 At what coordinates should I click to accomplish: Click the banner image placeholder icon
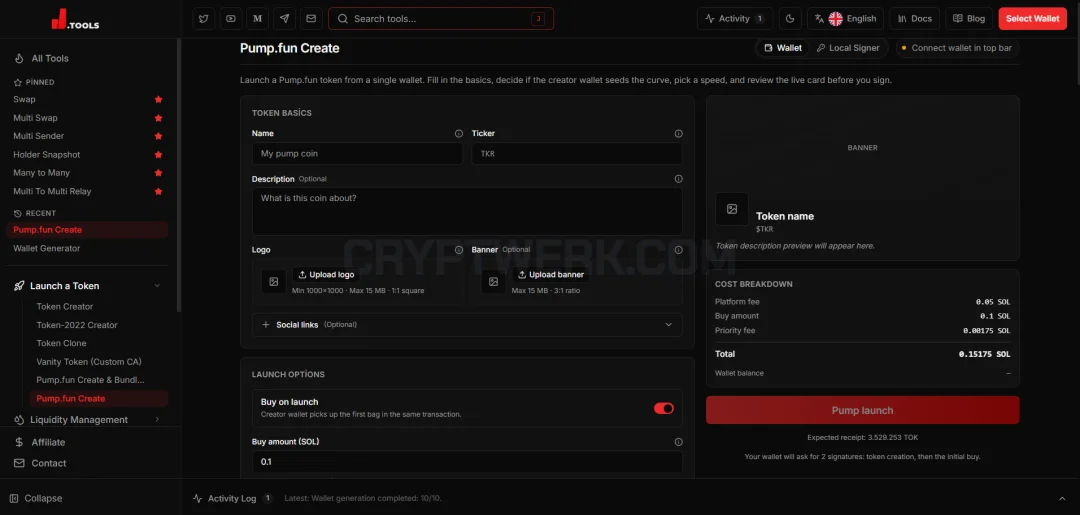point(493,282)
